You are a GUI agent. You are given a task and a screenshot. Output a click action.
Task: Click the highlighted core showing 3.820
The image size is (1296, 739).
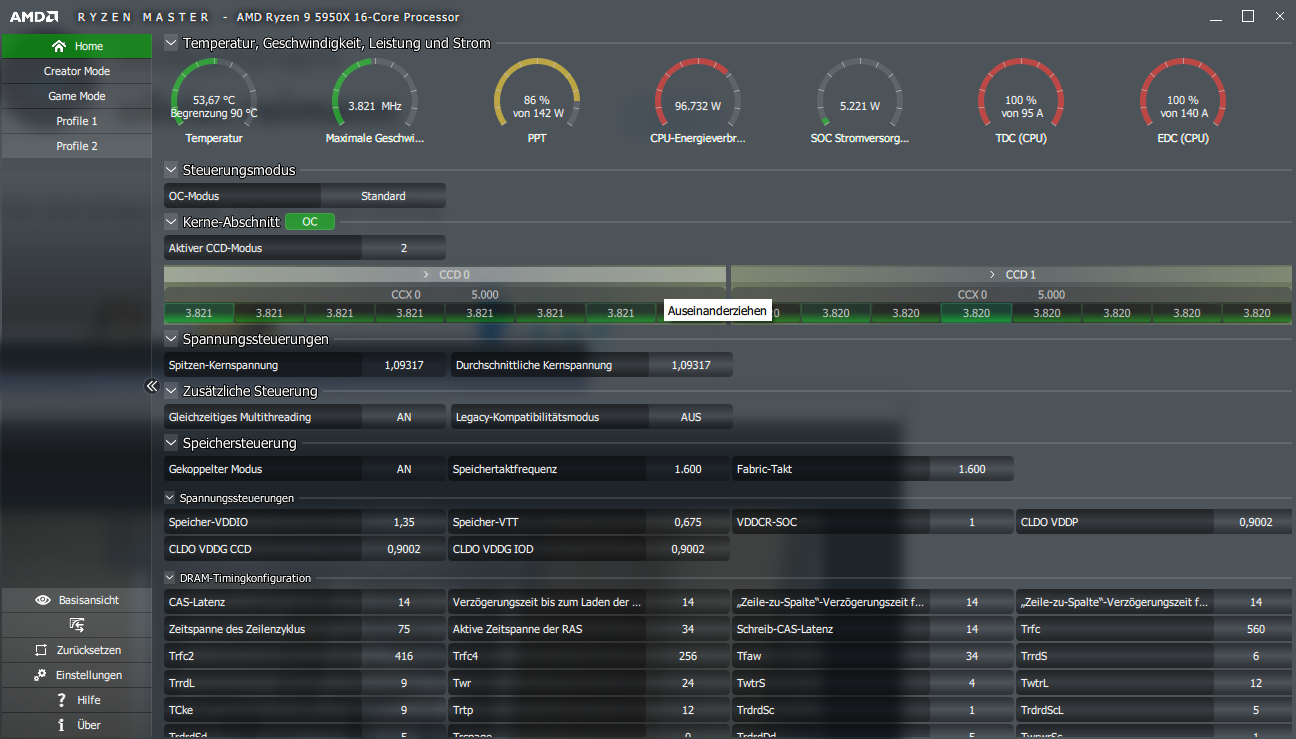[x=976, y=313]
